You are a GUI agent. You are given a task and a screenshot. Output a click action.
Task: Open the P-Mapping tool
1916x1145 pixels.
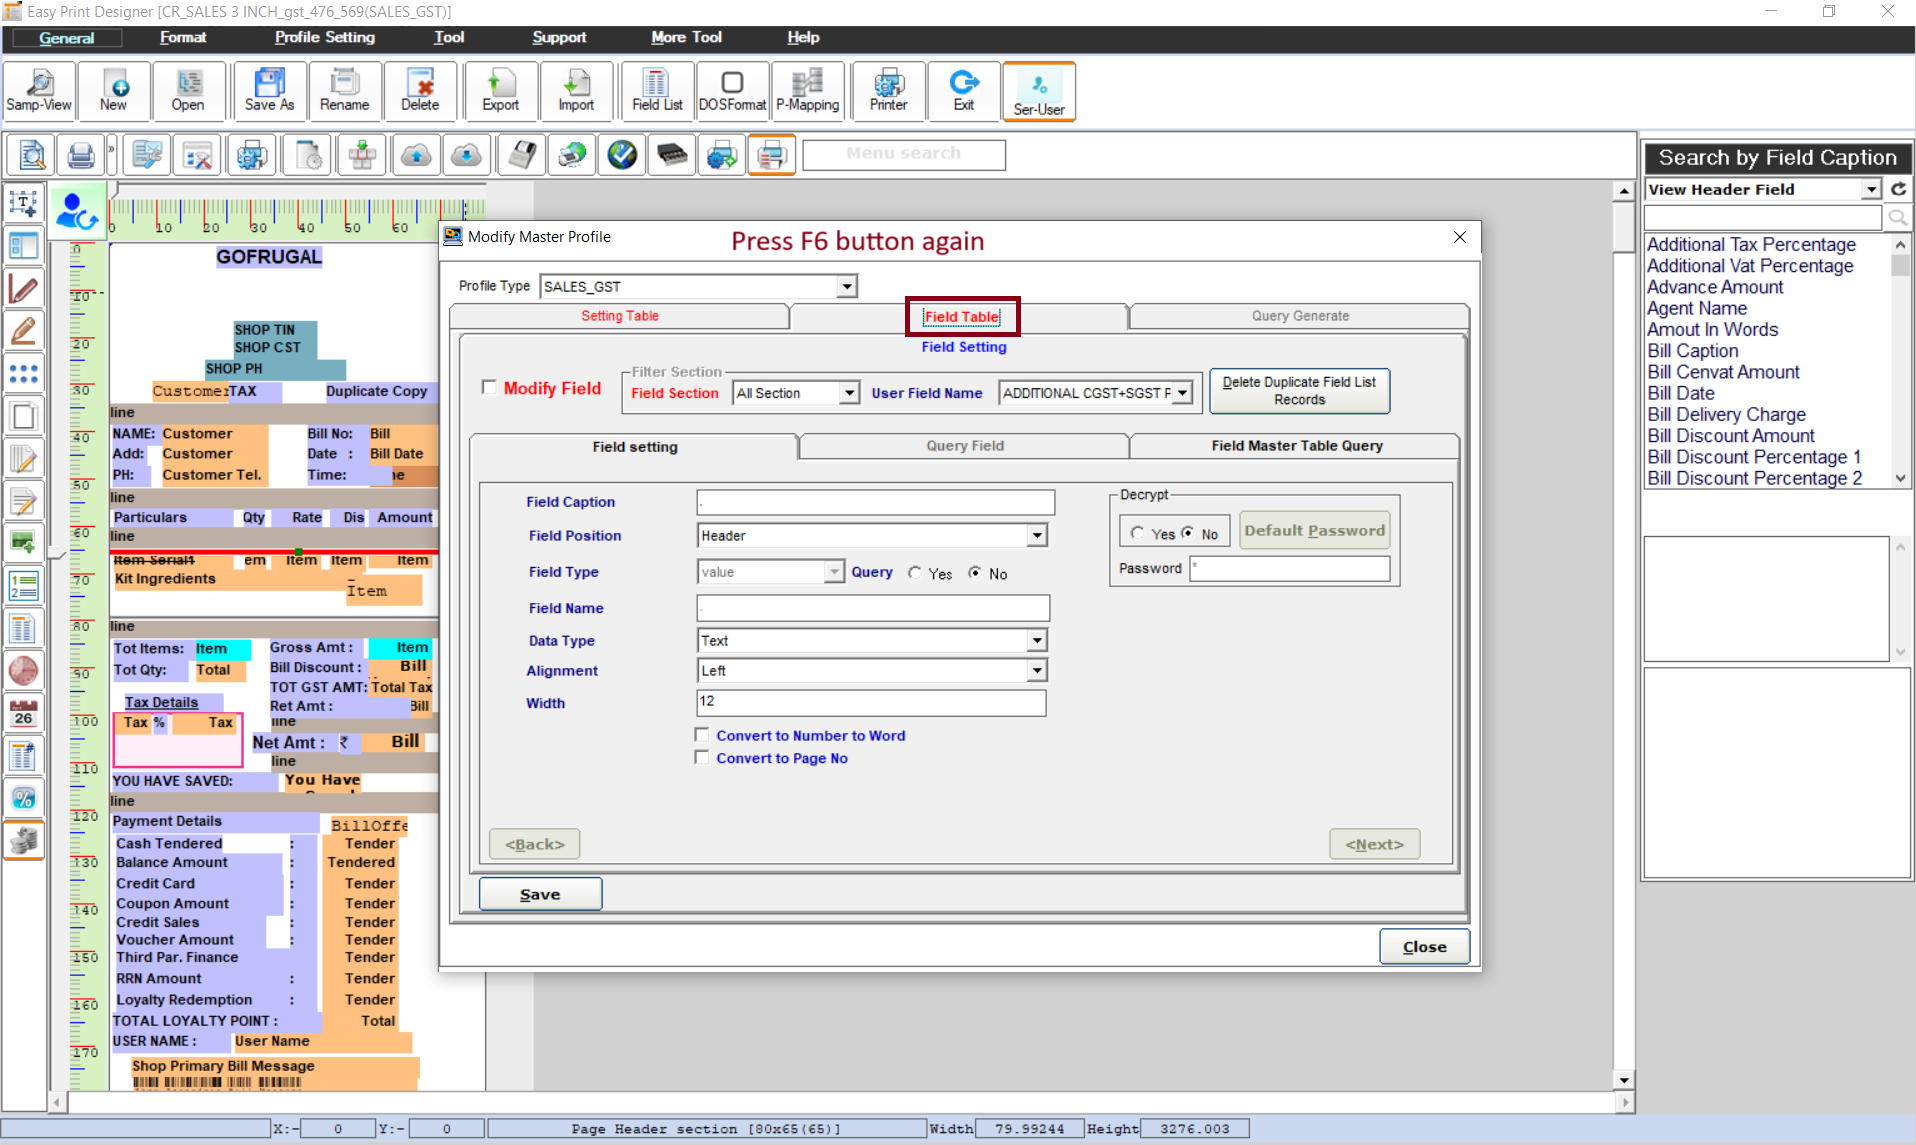click(x=807, y=91)
